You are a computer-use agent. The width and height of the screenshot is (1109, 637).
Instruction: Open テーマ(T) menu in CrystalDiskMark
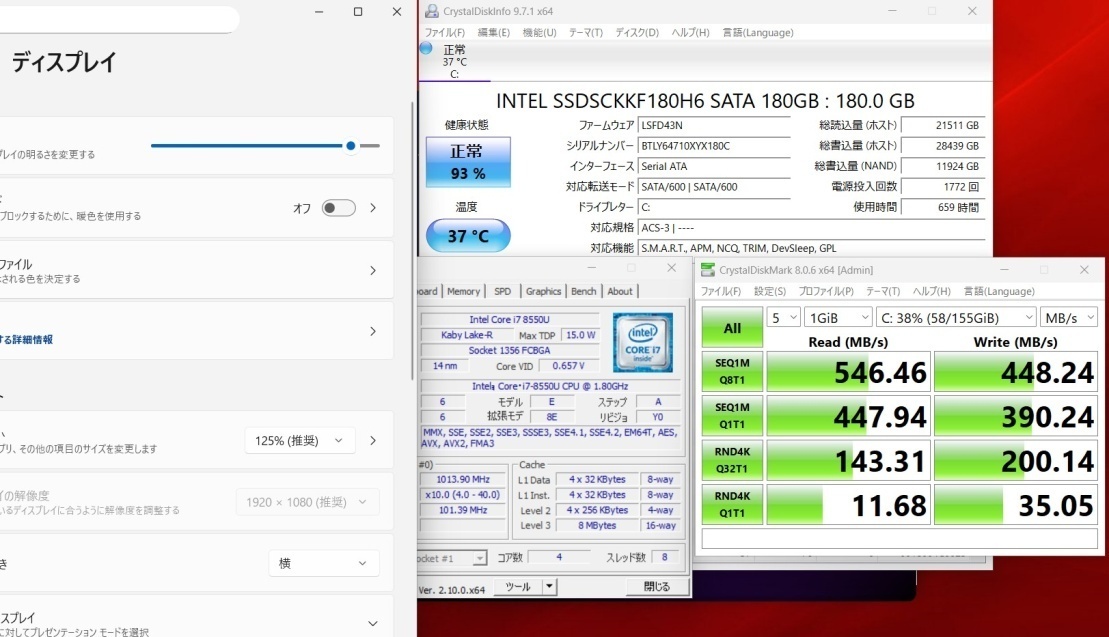pos(883,291)
